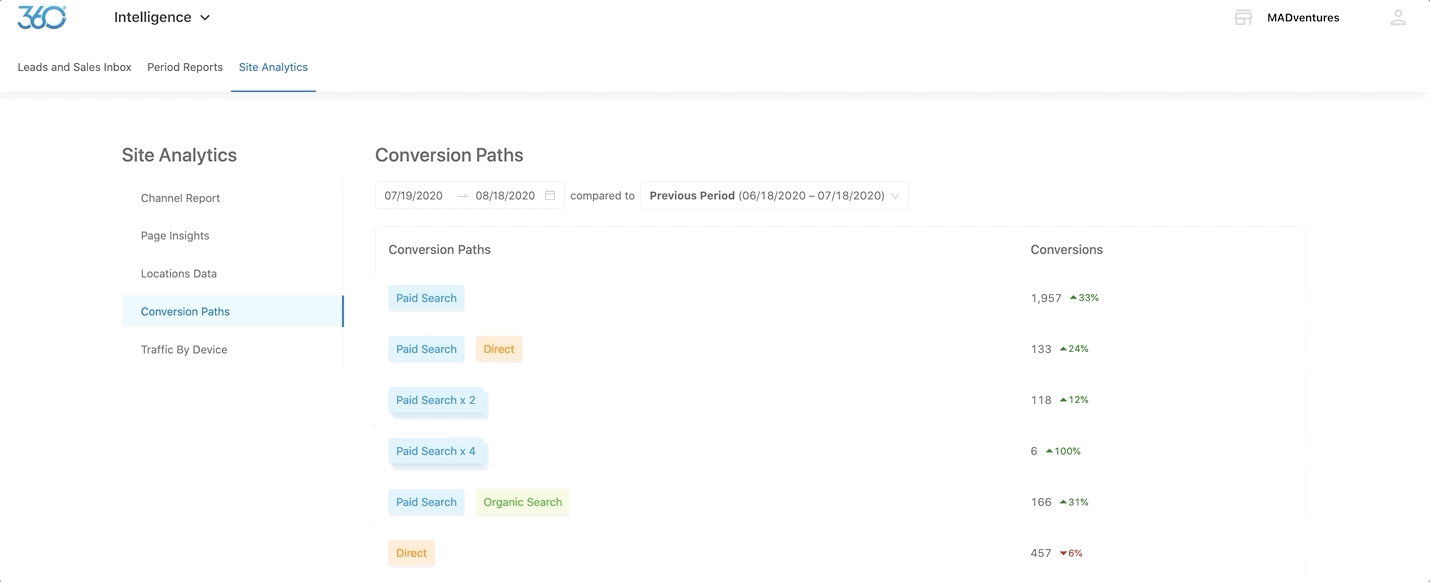The width and height of the screenshot is (1430, 582).
Task: Click the storefront icon next to MADventures
Action: 1242,16
